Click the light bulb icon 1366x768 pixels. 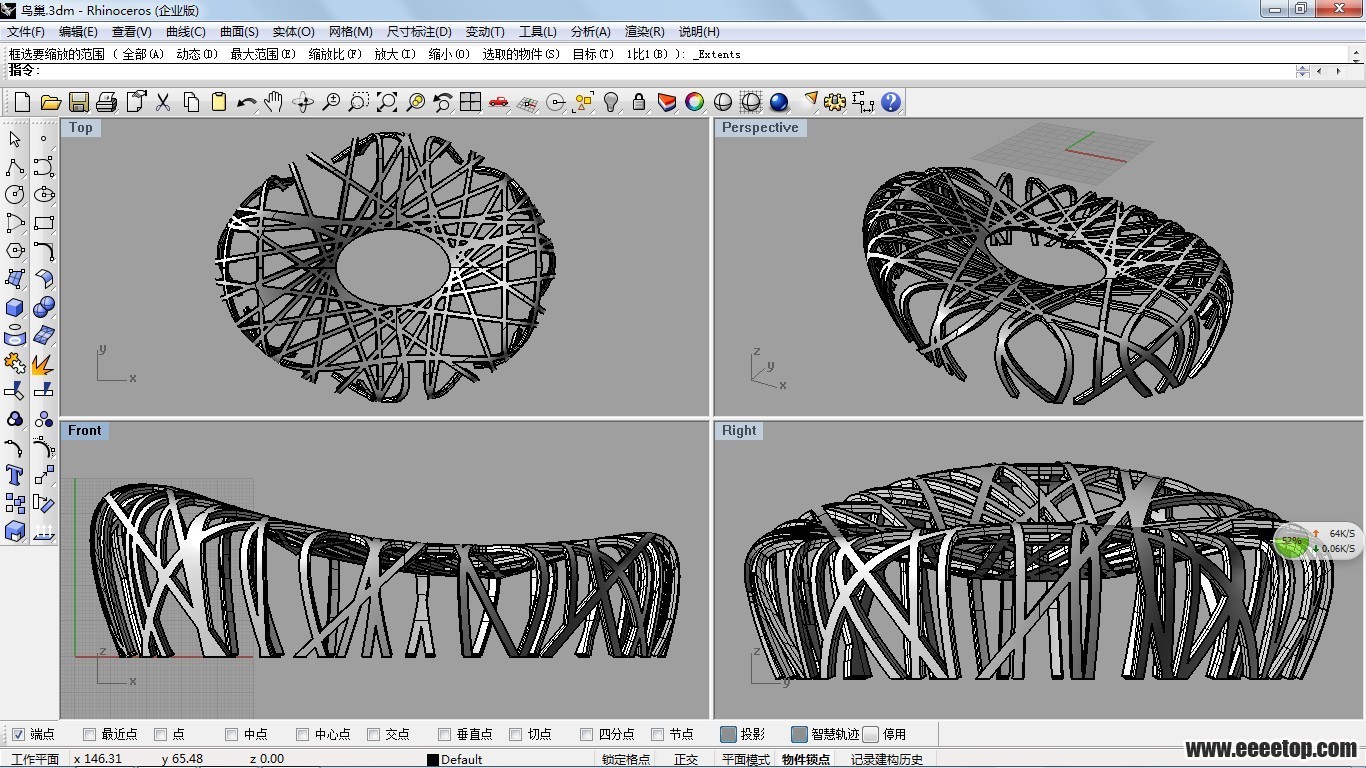point(610,102)
